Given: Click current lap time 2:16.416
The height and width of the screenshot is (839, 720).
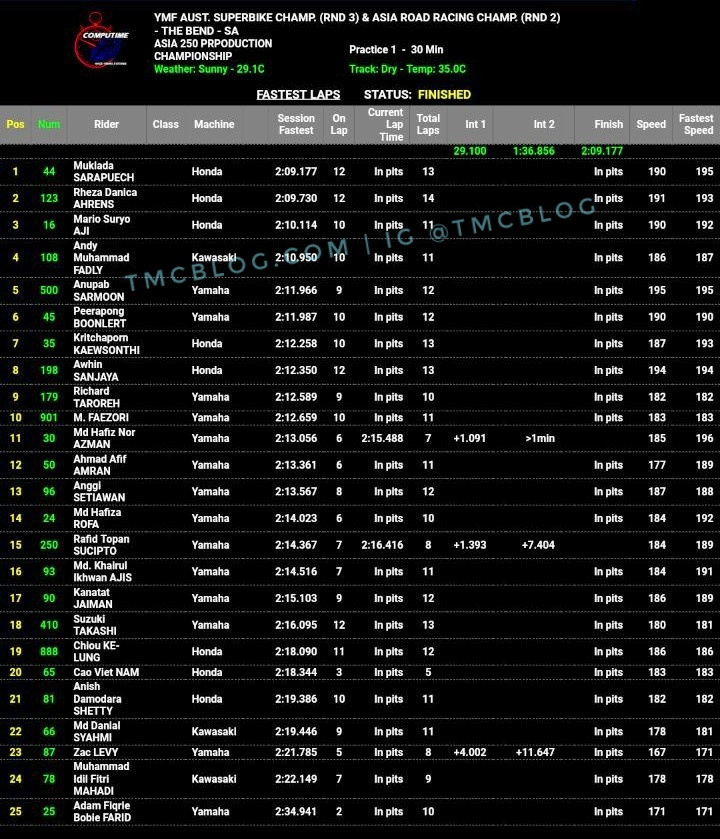Looking at the screenshot, I should [x=382, y=545].
